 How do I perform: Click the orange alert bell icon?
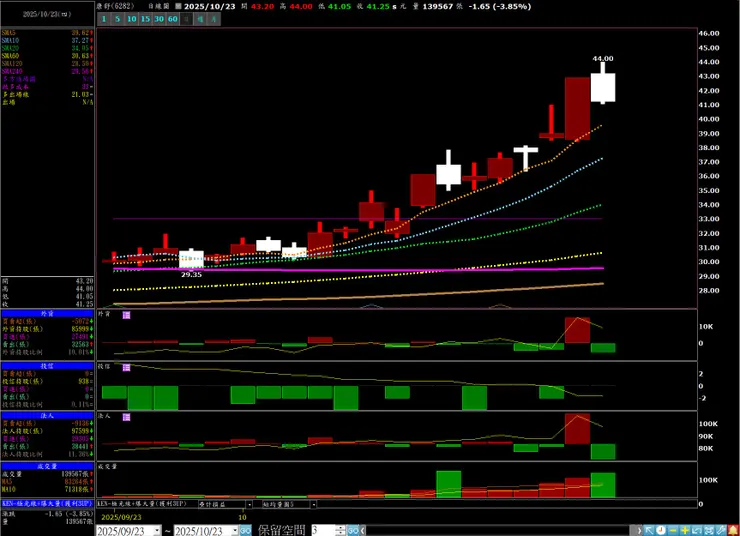click(733, 530)
